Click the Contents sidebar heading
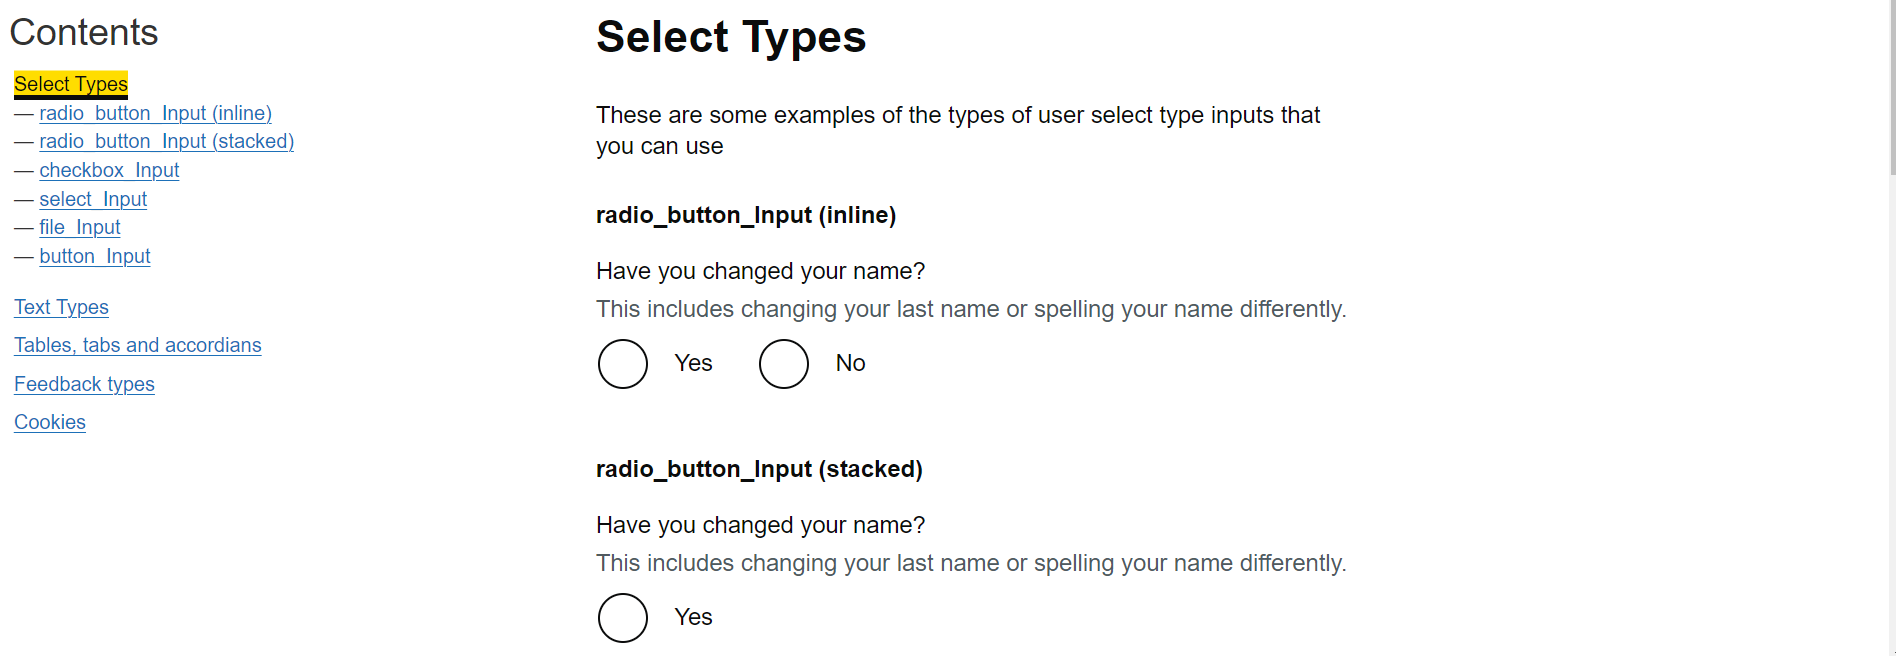 pos(84,33)
